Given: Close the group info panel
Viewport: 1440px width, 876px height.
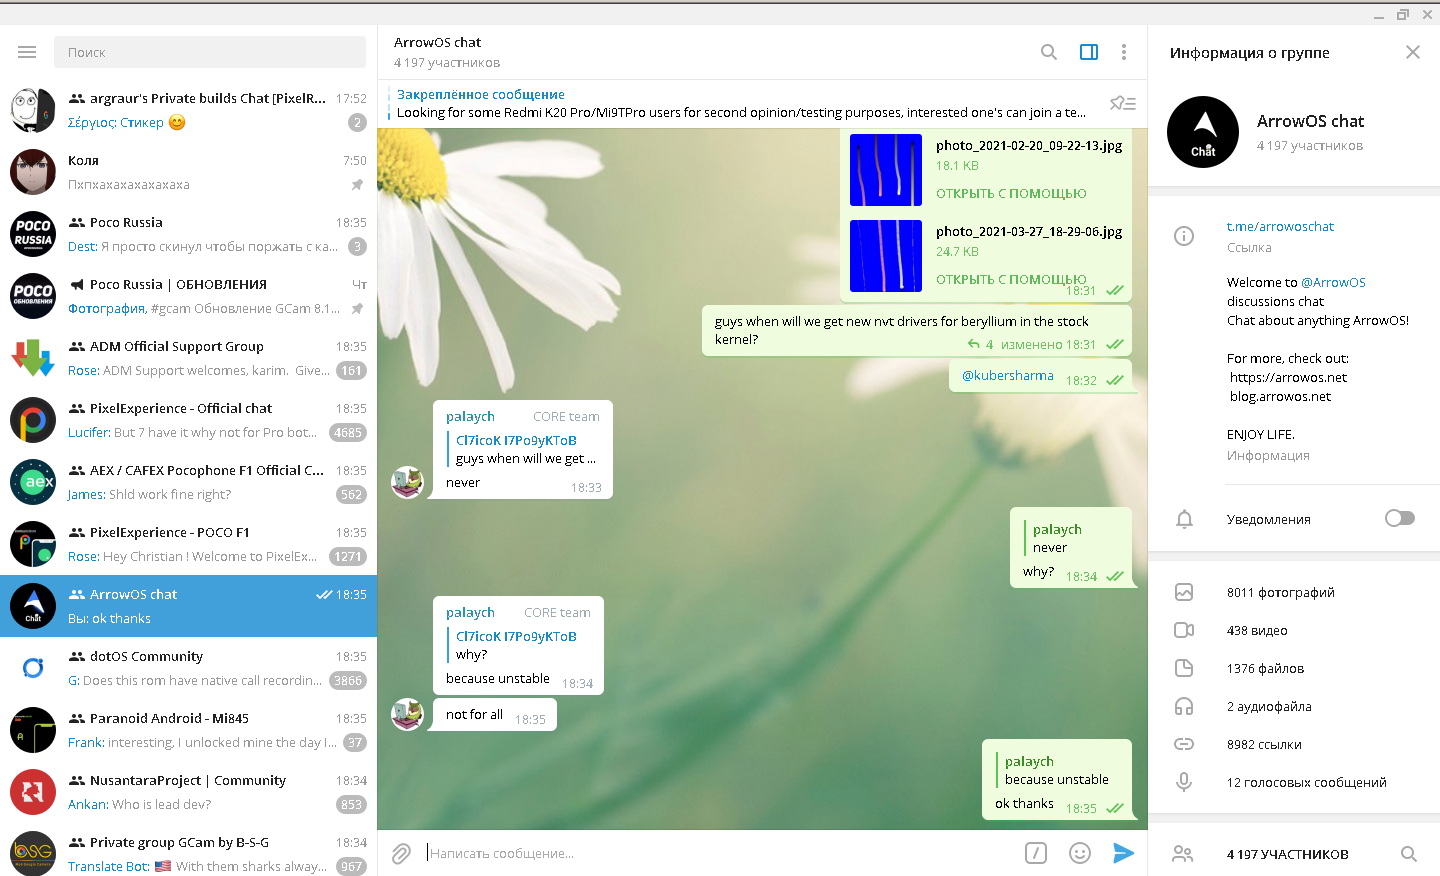Looking at the screenshot, I should tap(1413, 52).
